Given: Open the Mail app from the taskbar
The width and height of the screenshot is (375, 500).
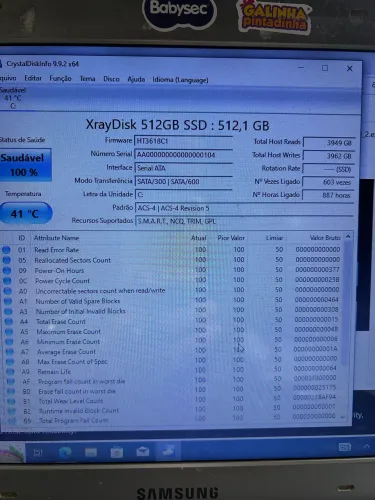Looking at the screenshot, I should (143, 452).
